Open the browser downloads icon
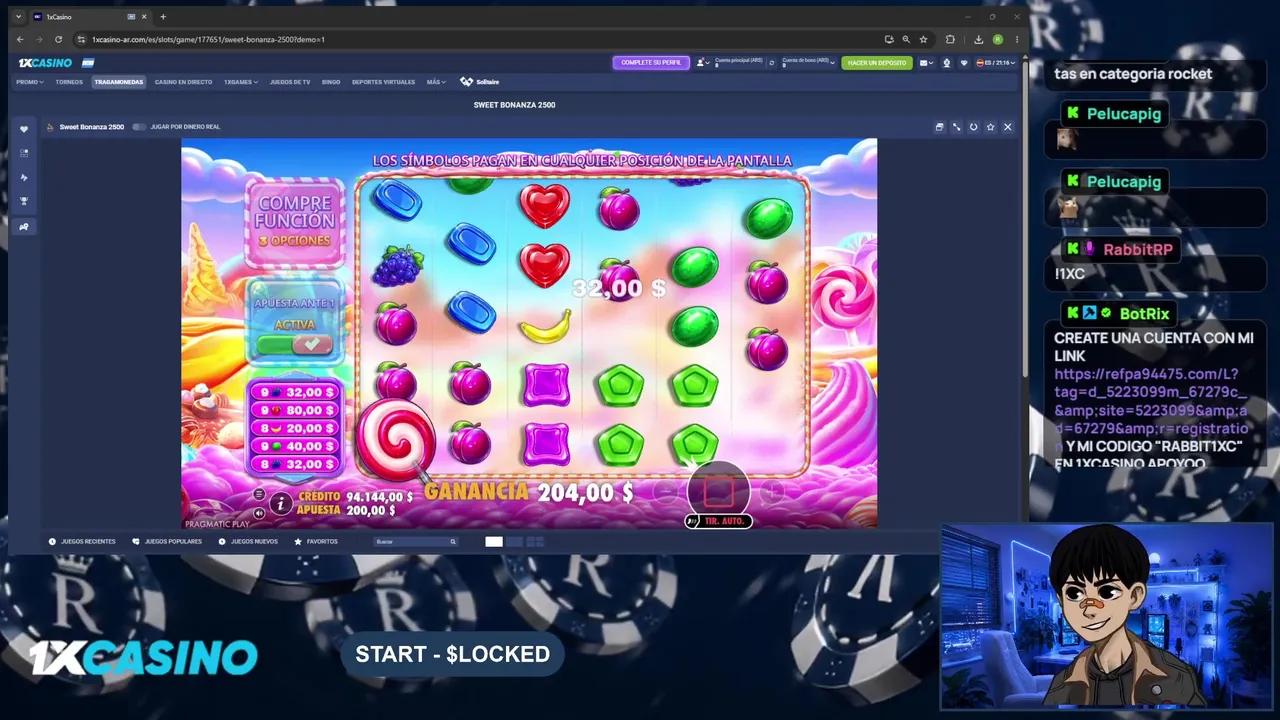 point(978,39)
